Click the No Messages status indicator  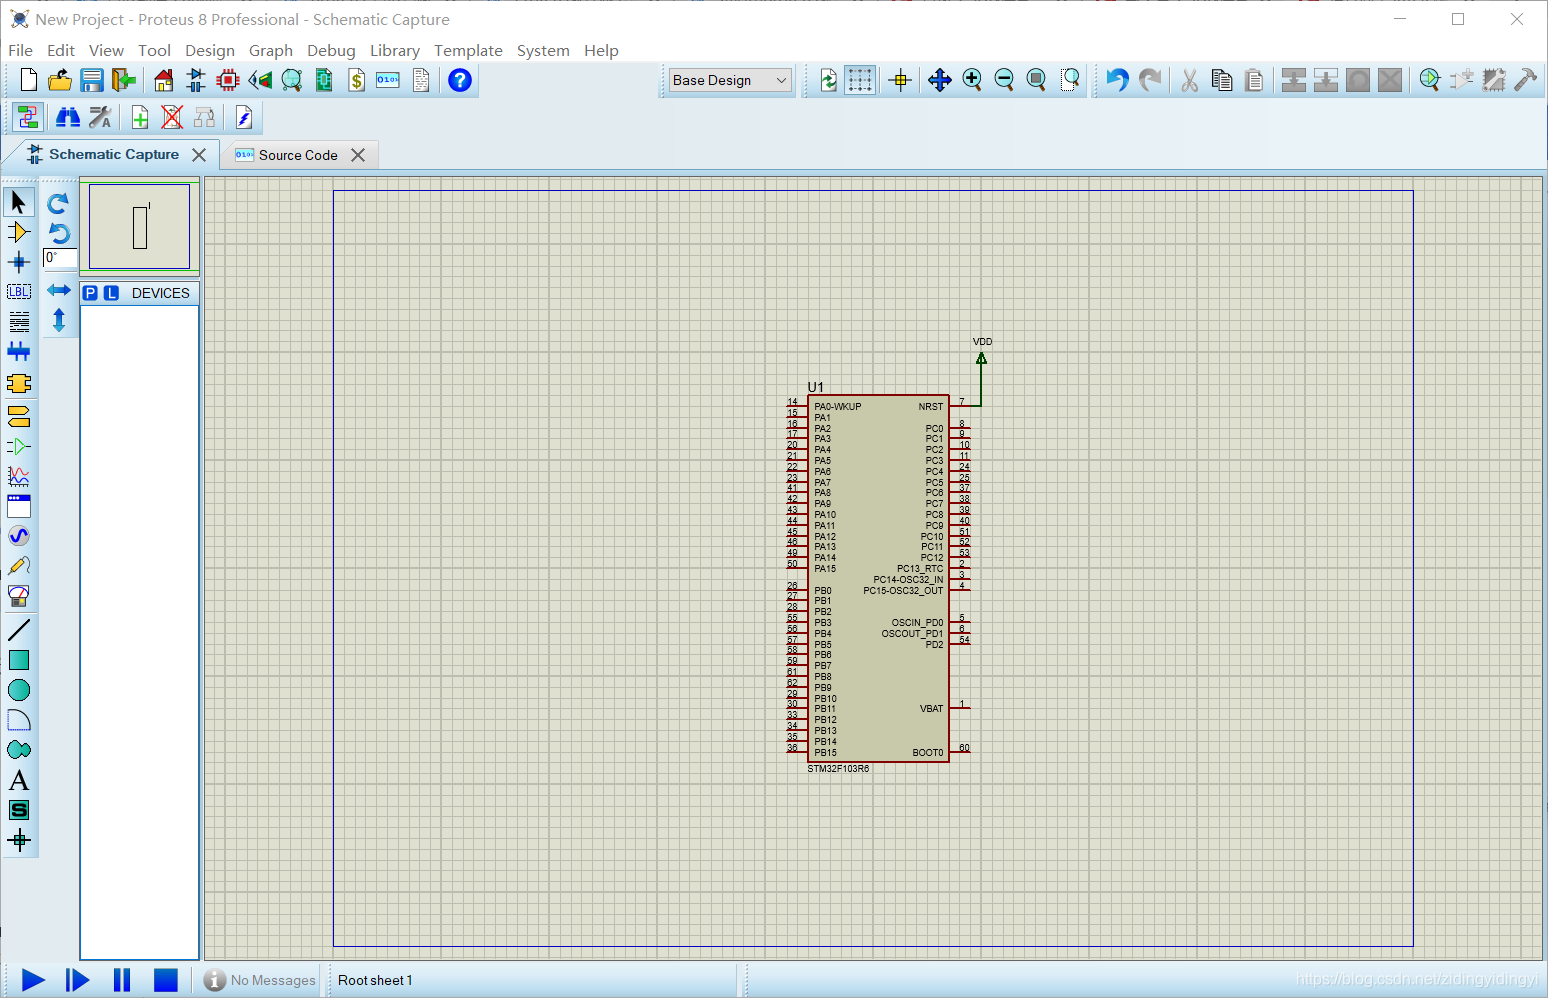(x=260, y=980)
